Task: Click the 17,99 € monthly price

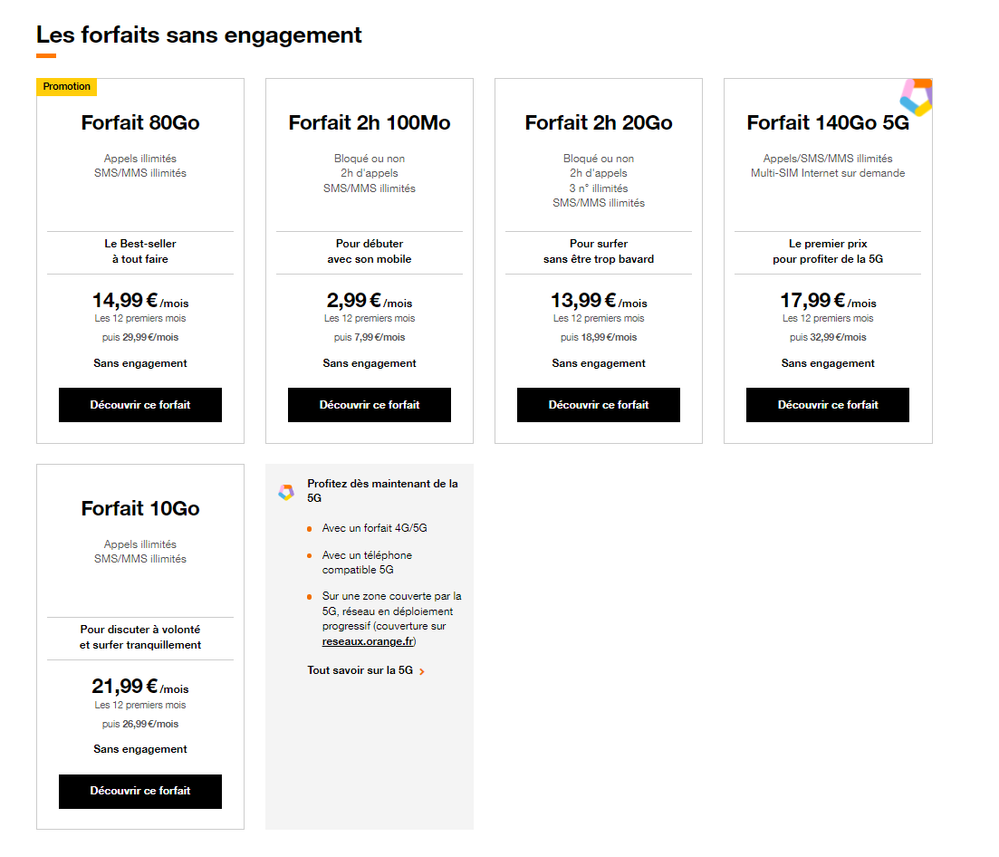Action: [813, 300]
